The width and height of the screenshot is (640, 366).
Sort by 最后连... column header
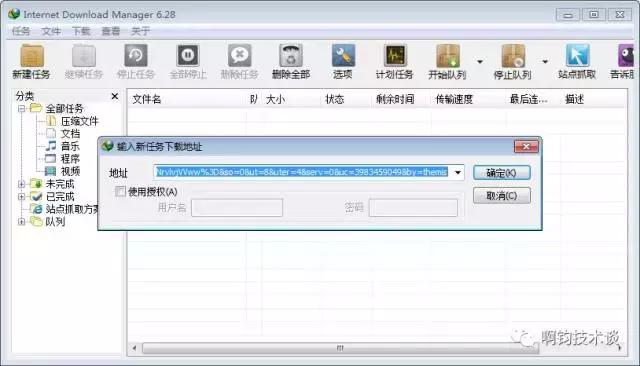point(529,99)
